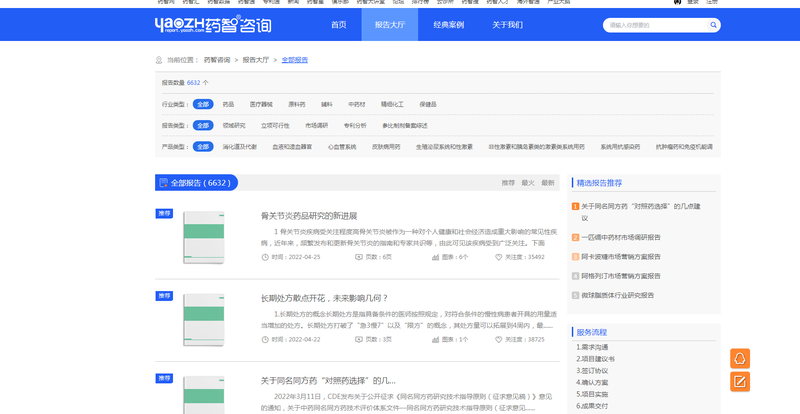Click the orange edit feedback floating icon
This screenshot has width=800, height=414.
pyautogui.click(x=740, y=381)
